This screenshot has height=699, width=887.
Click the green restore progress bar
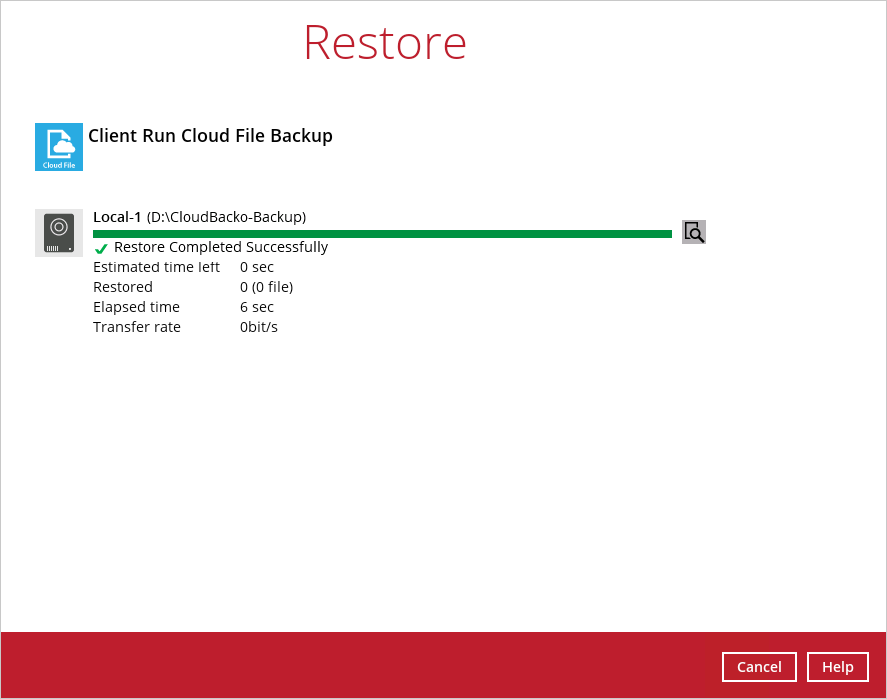(382, 234)
